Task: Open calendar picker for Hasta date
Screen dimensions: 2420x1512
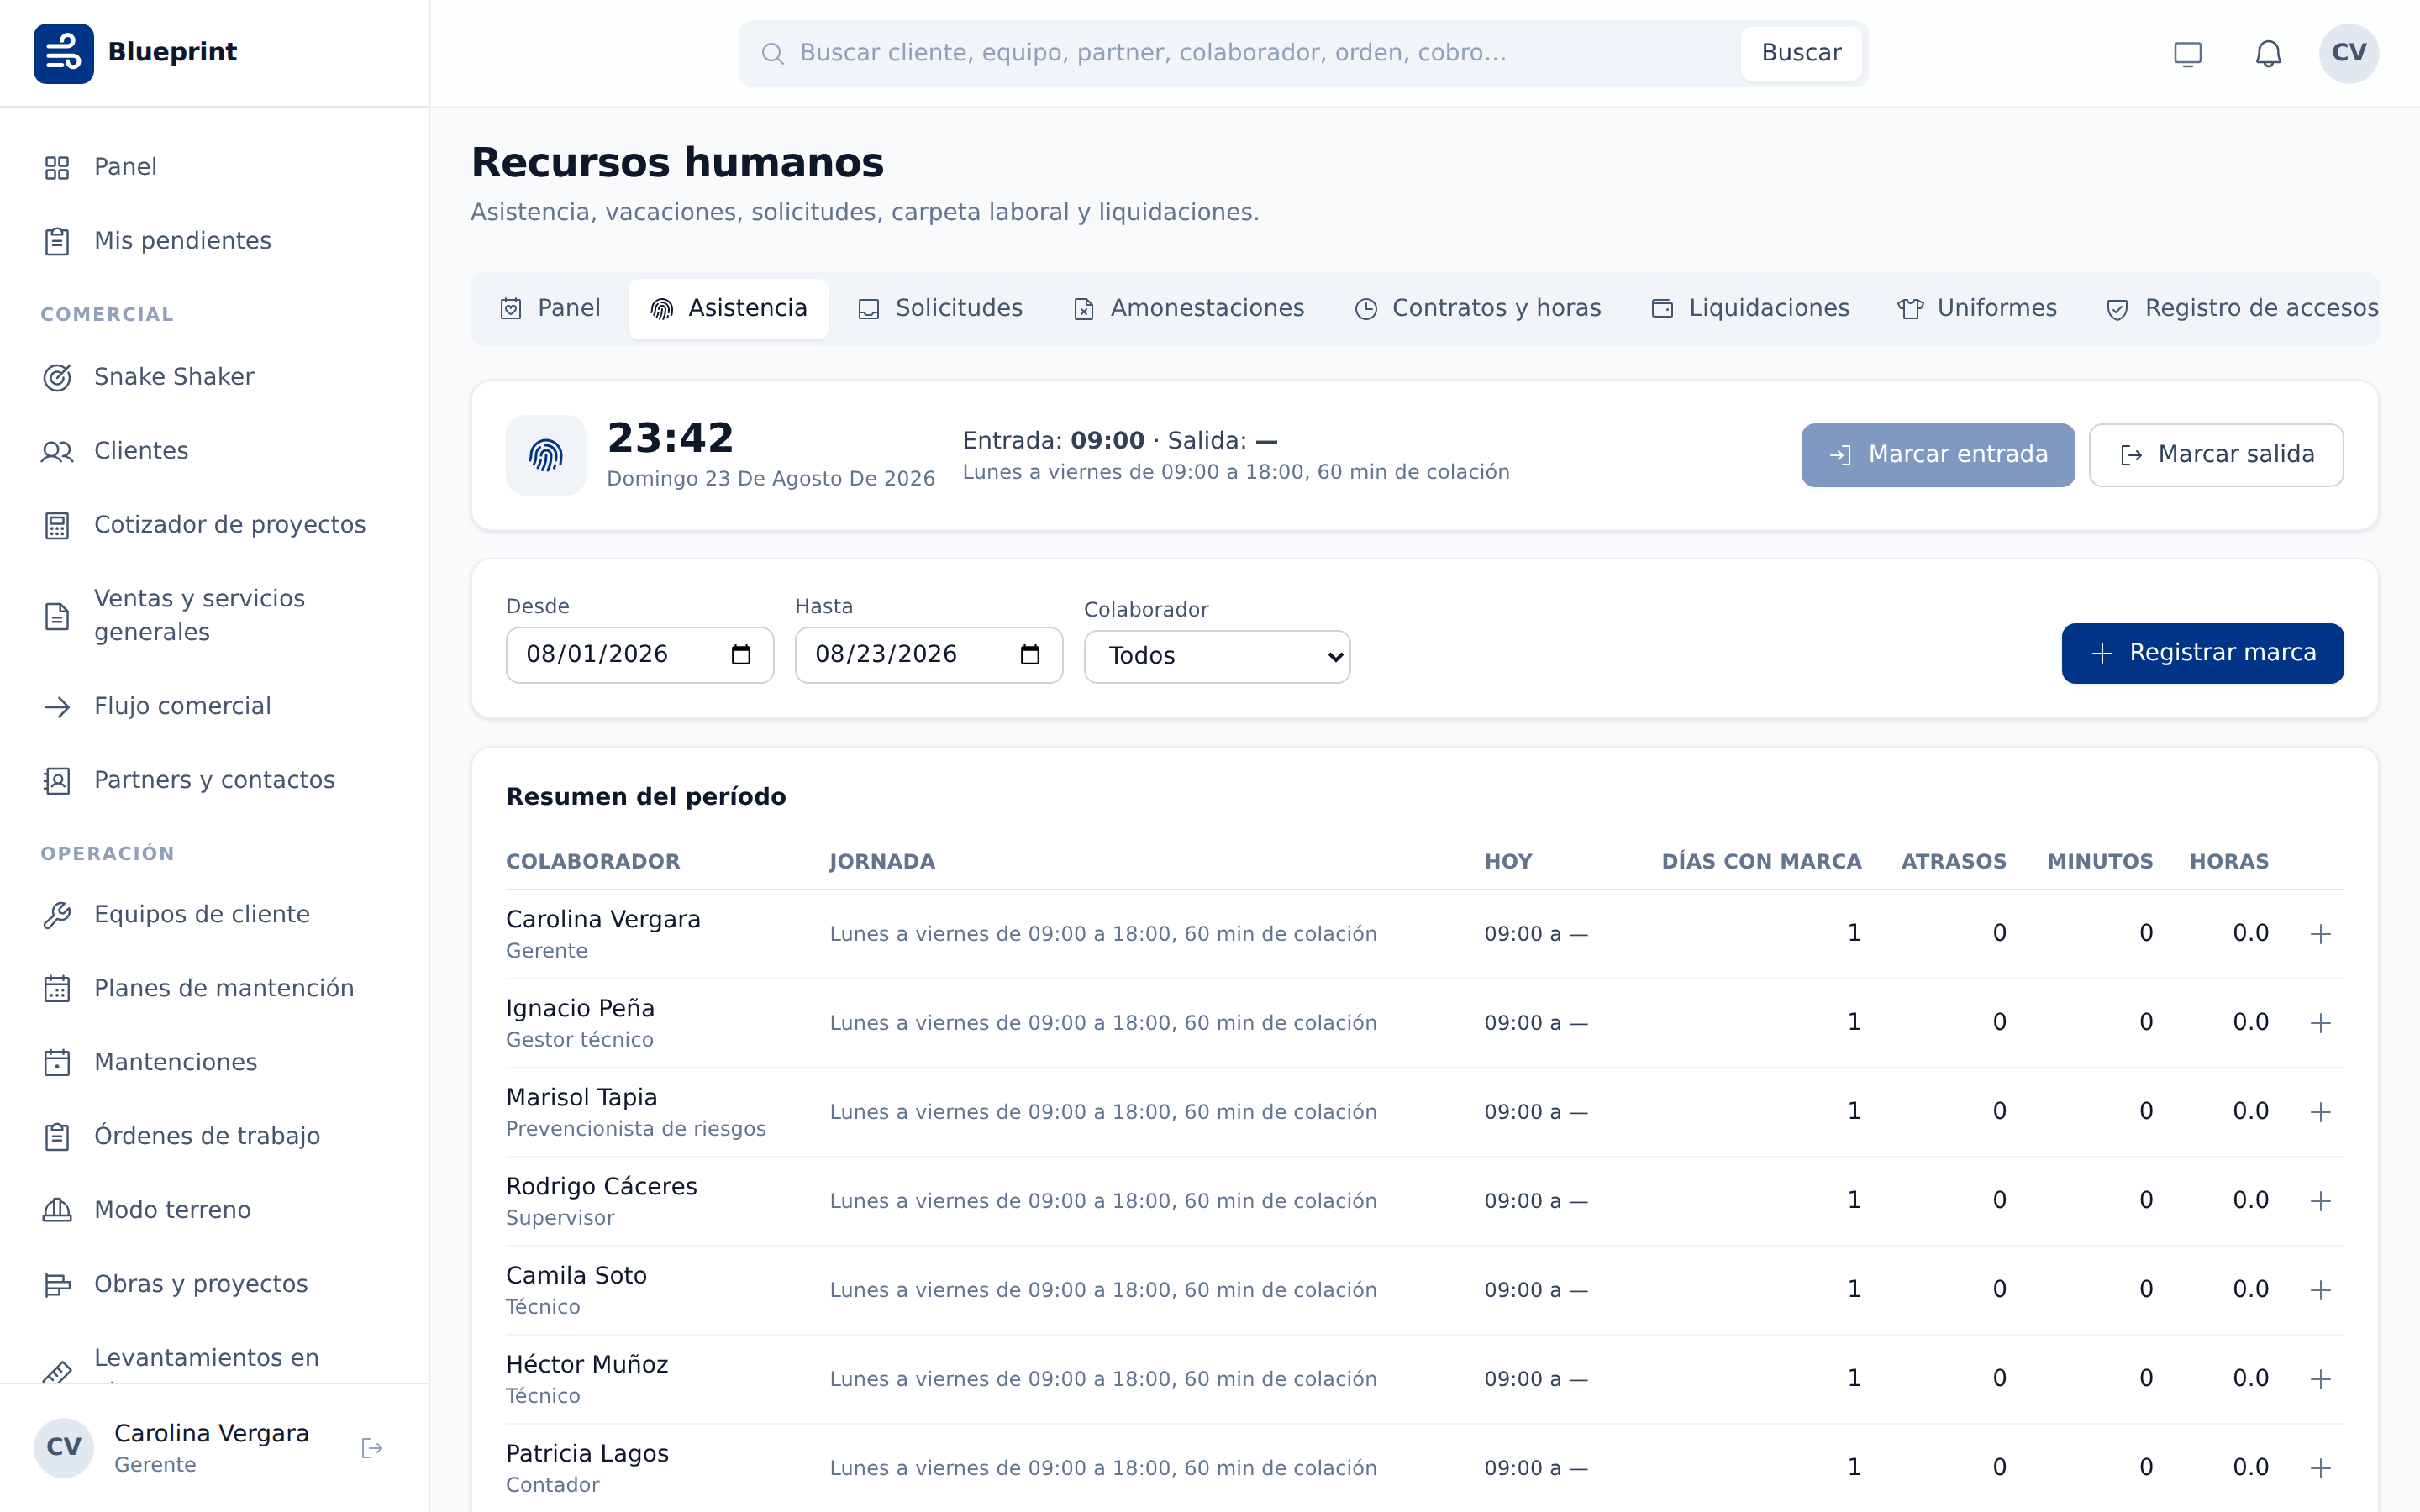Action: (1030, 655)
